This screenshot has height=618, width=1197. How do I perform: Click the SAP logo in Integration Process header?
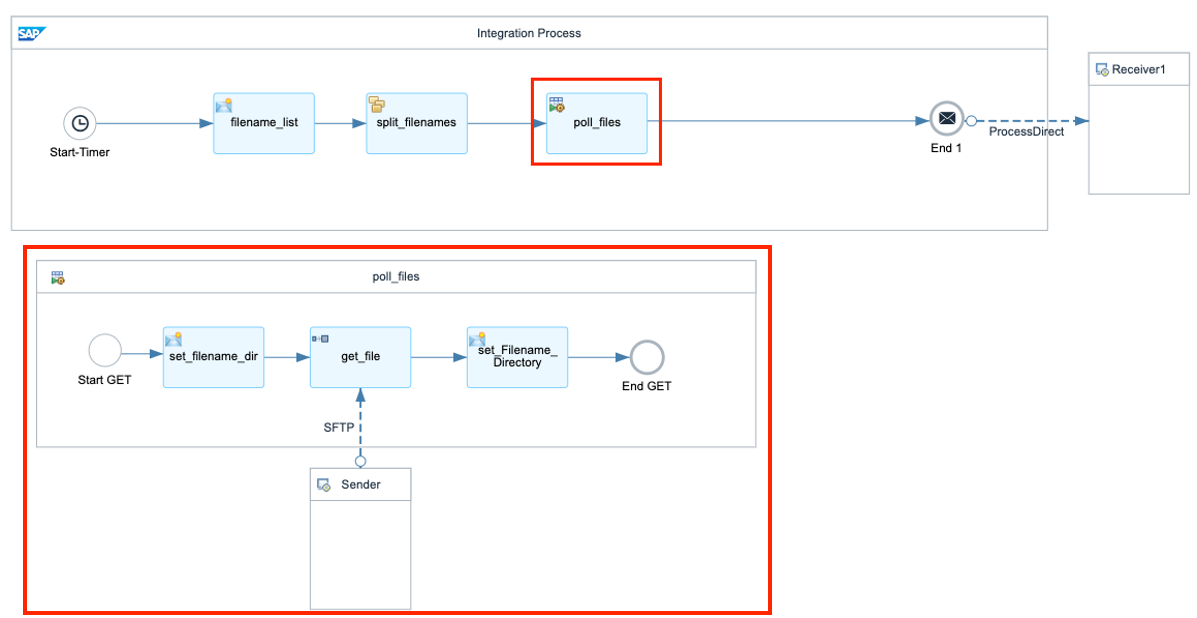(33, 33)
